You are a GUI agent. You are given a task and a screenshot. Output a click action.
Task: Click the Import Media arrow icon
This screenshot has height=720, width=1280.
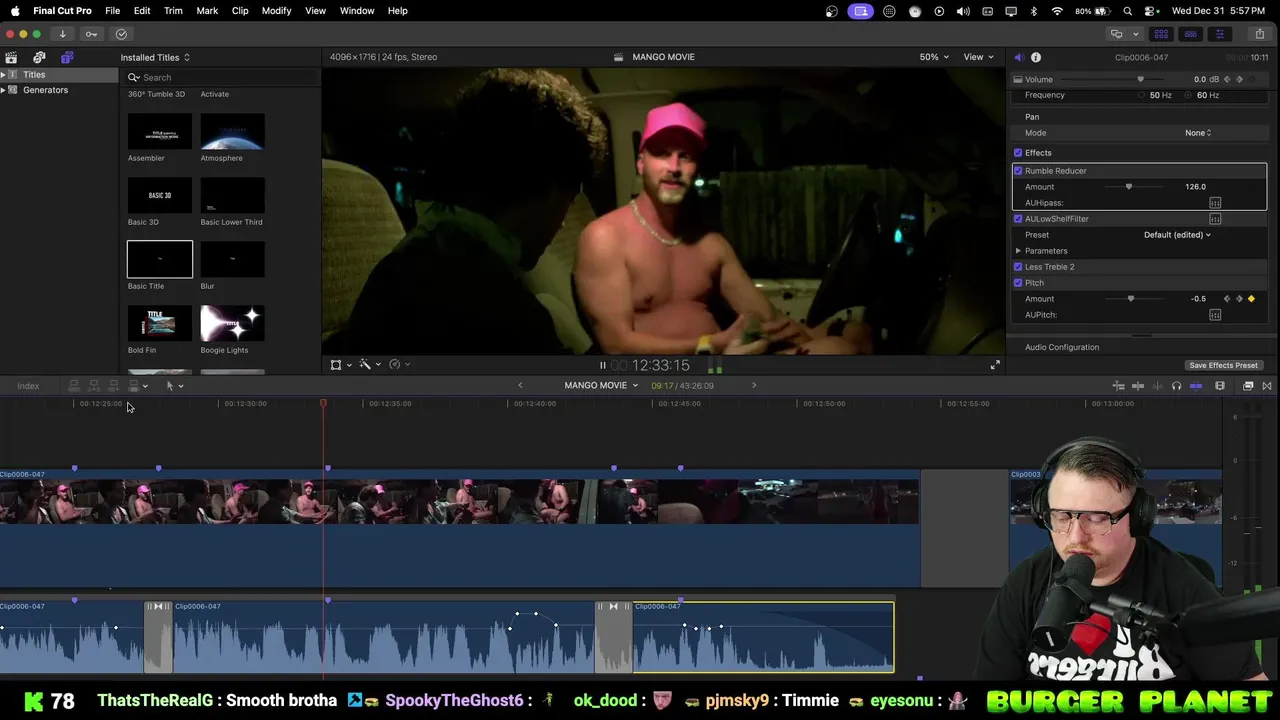tap(62, 34)
